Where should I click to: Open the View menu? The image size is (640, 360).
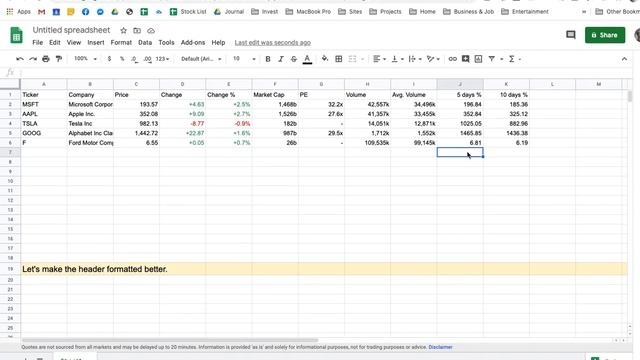point(74,42)
